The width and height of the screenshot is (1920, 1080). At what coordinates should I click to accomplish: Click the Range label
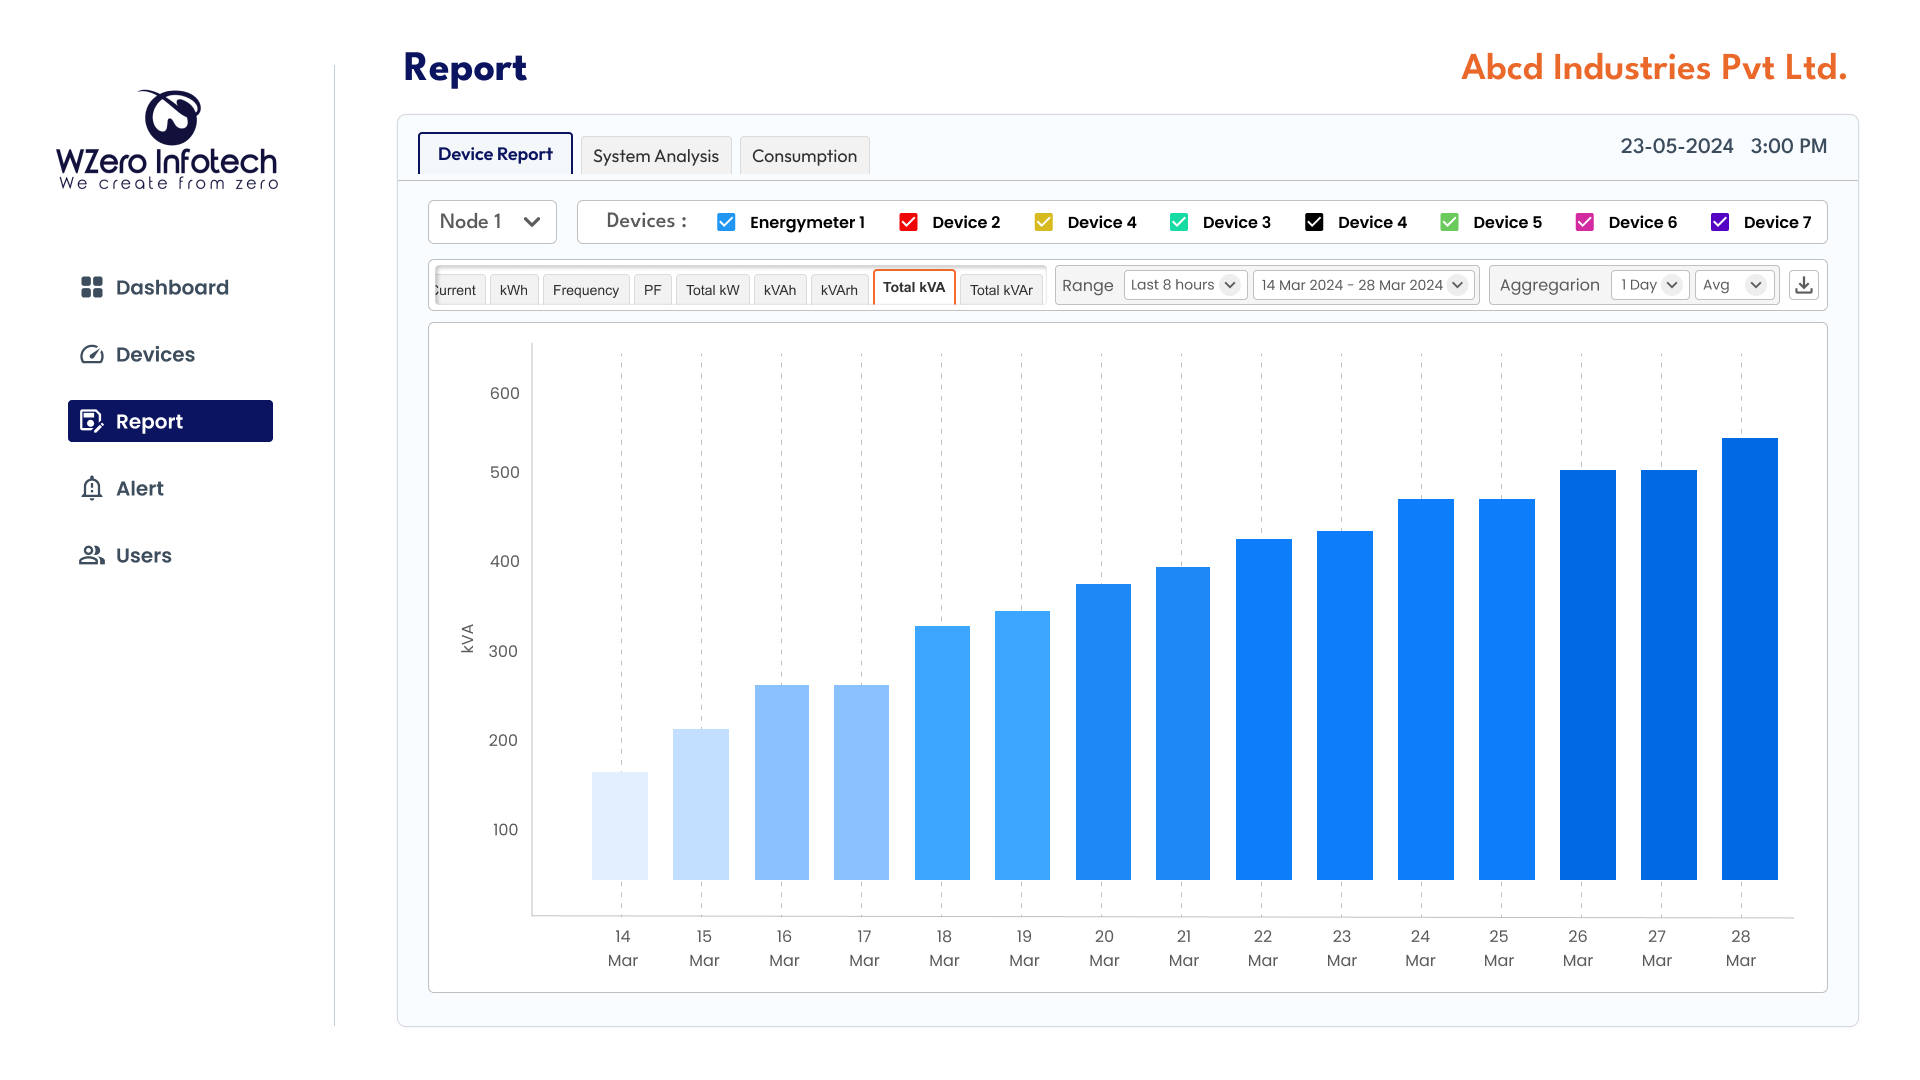tap(1088, 285)
